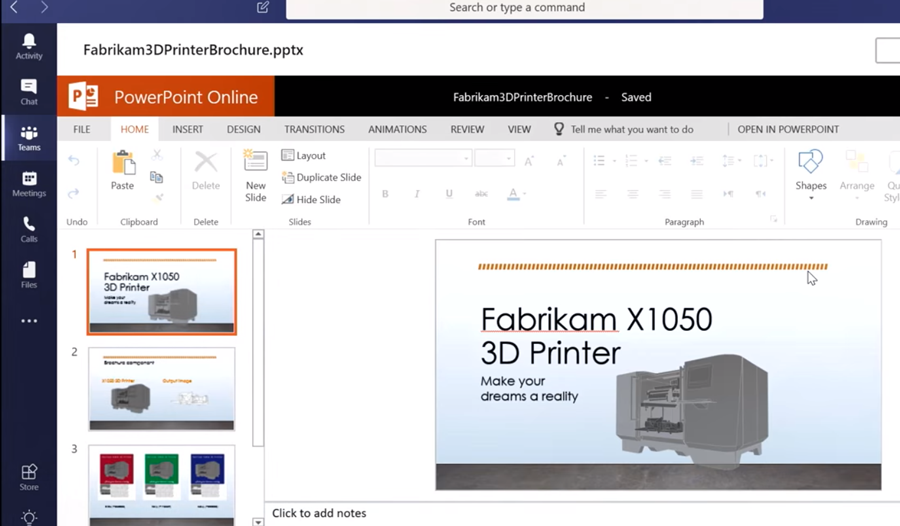Open more apps ellipsis in sidebar
Screen dimensions: 900x526
coord(29,321)
